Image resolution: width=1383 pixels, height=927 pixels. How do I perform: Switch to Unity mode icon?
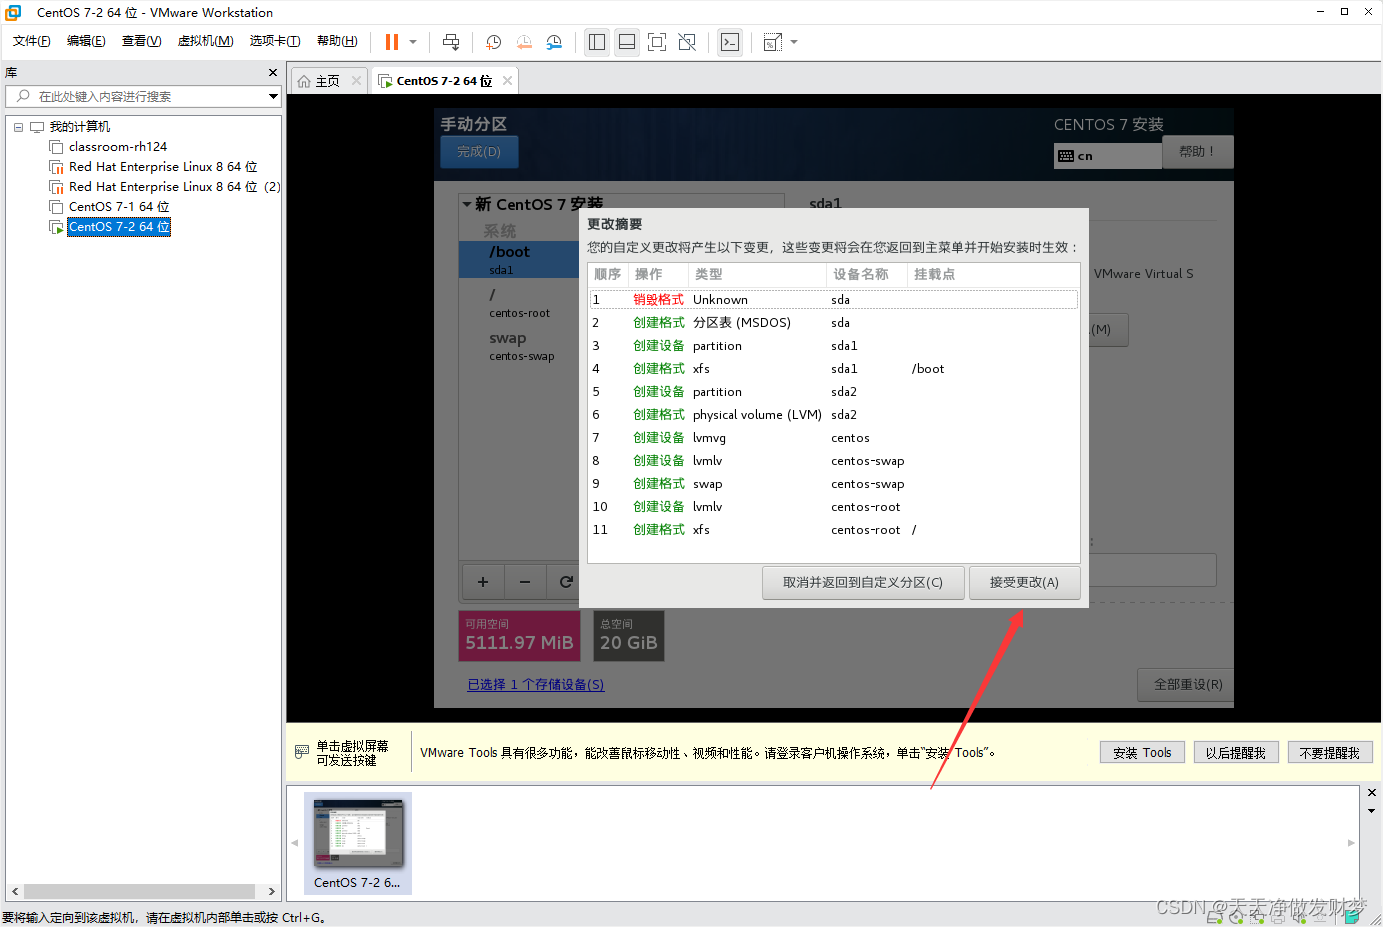tap(687, 42)
